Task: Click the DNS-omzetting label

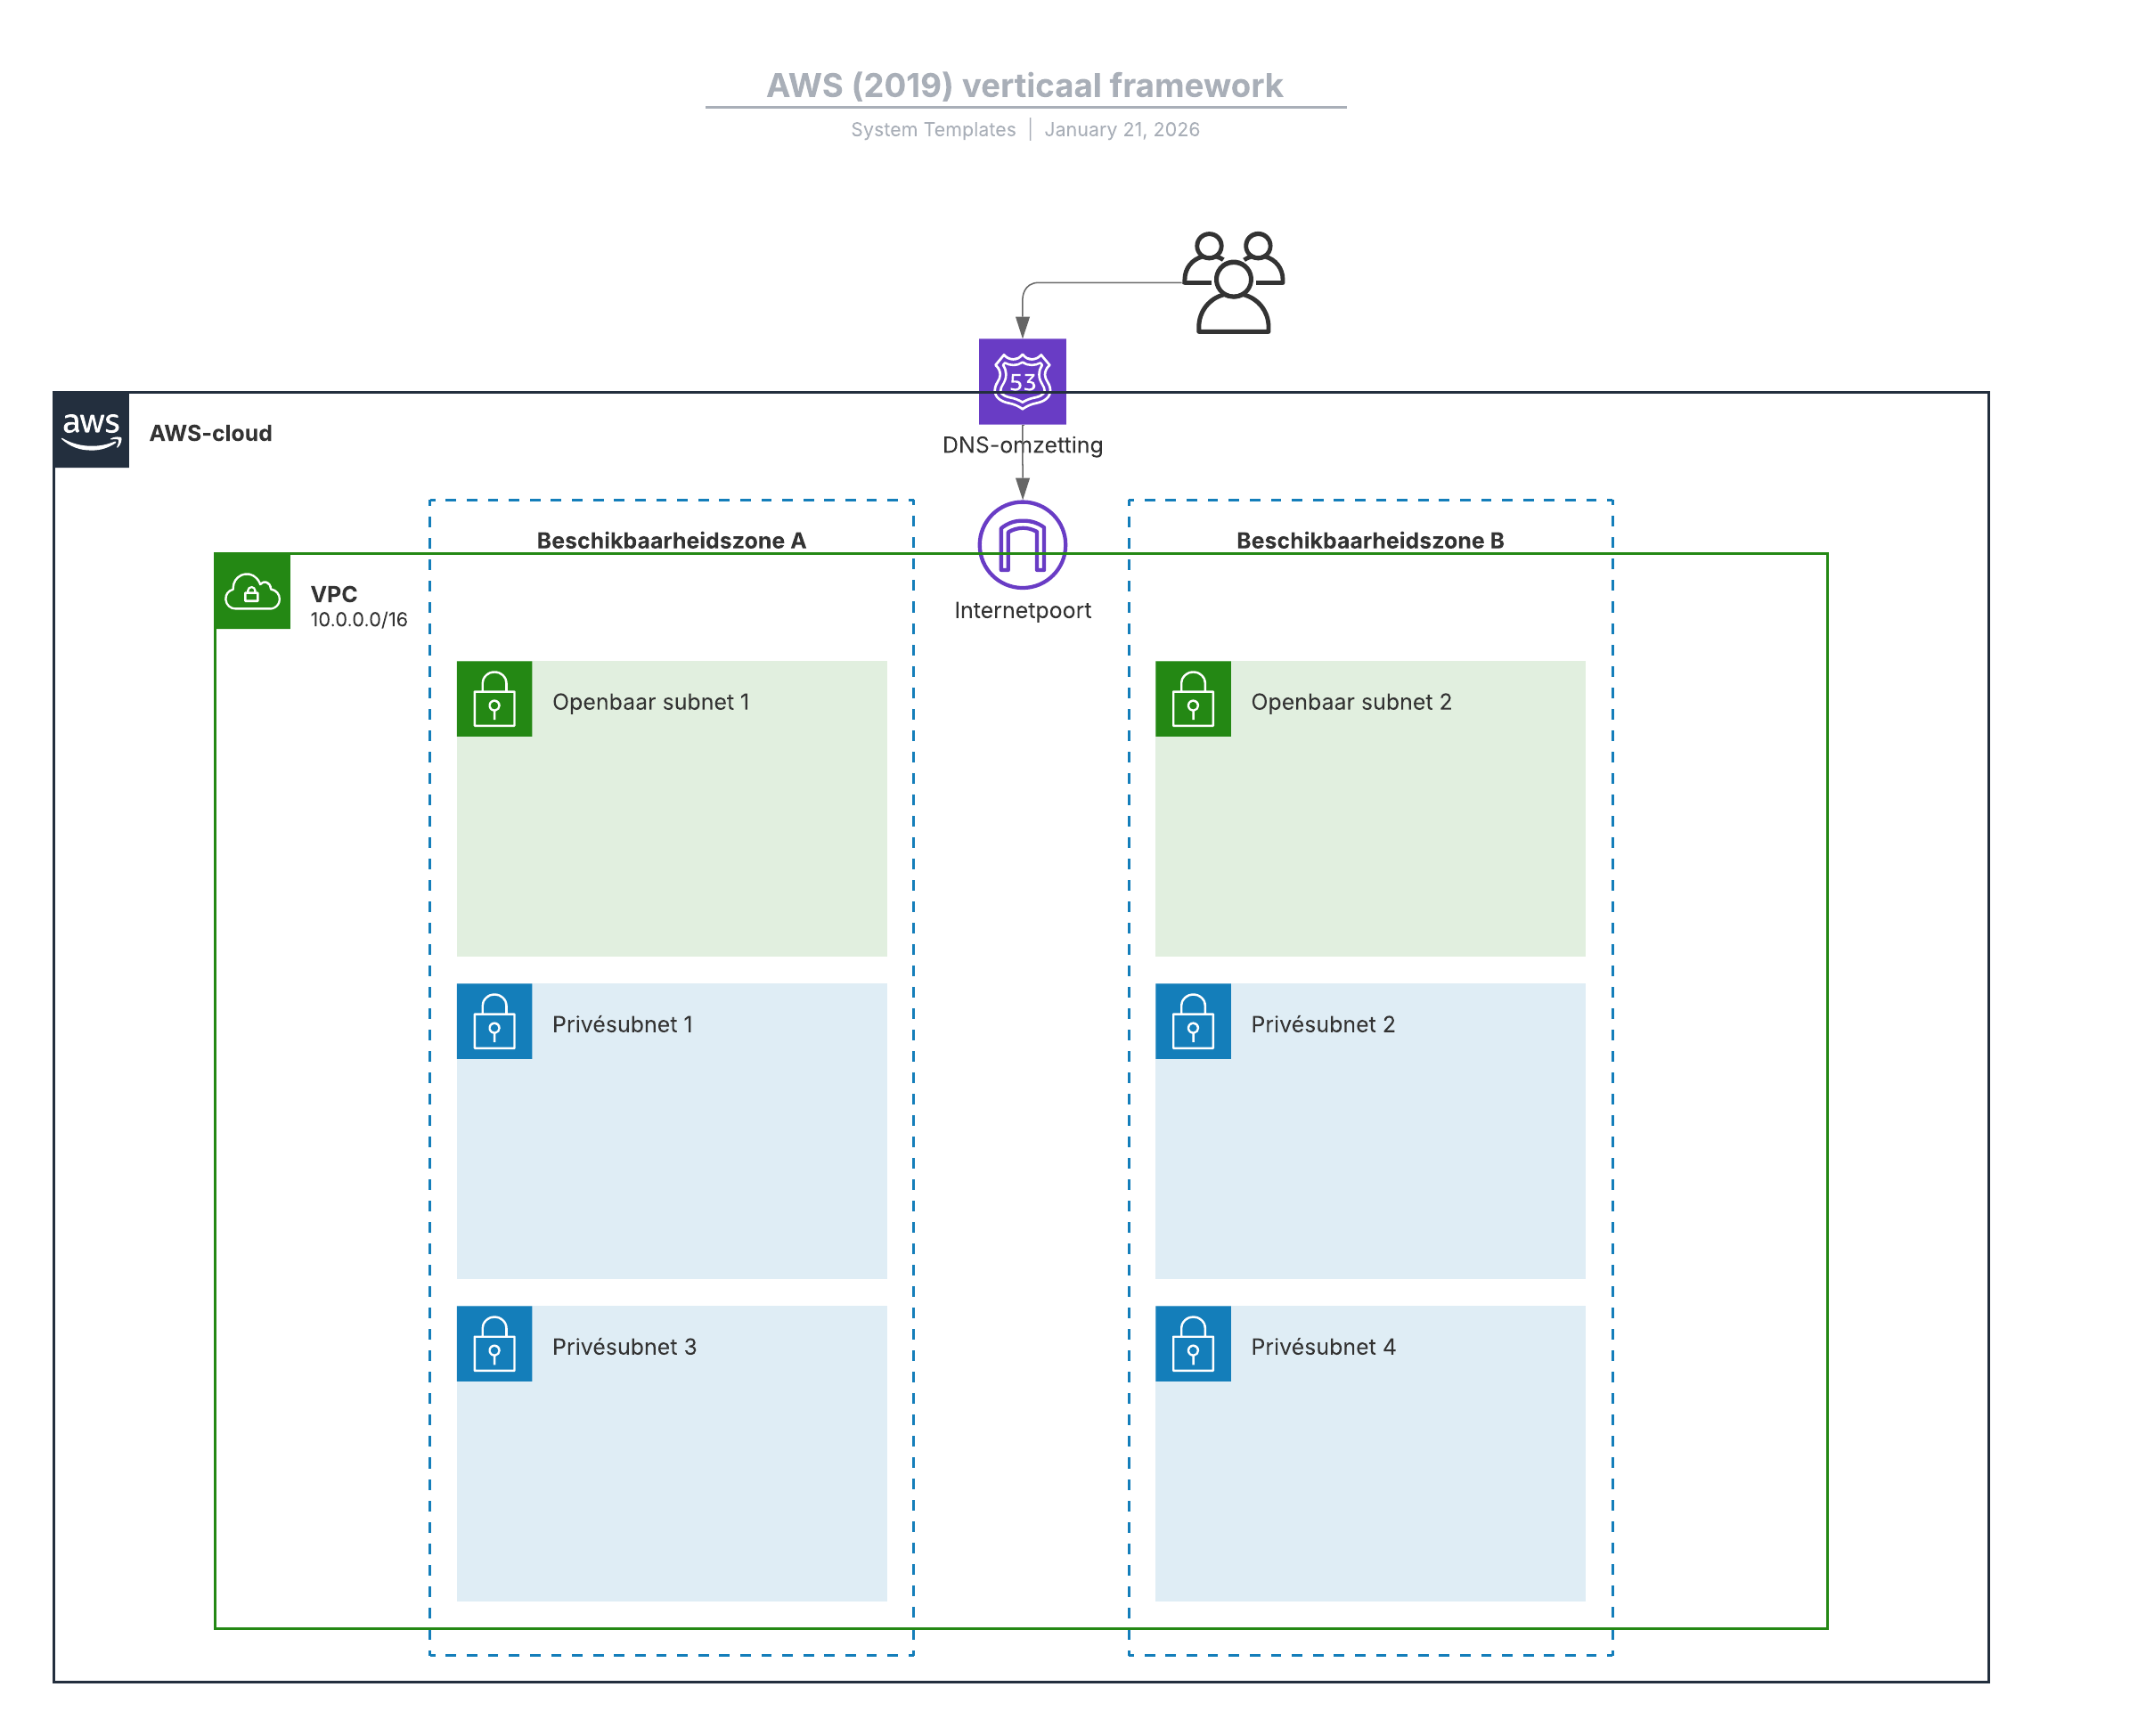Action: (x=1022, y=445)
